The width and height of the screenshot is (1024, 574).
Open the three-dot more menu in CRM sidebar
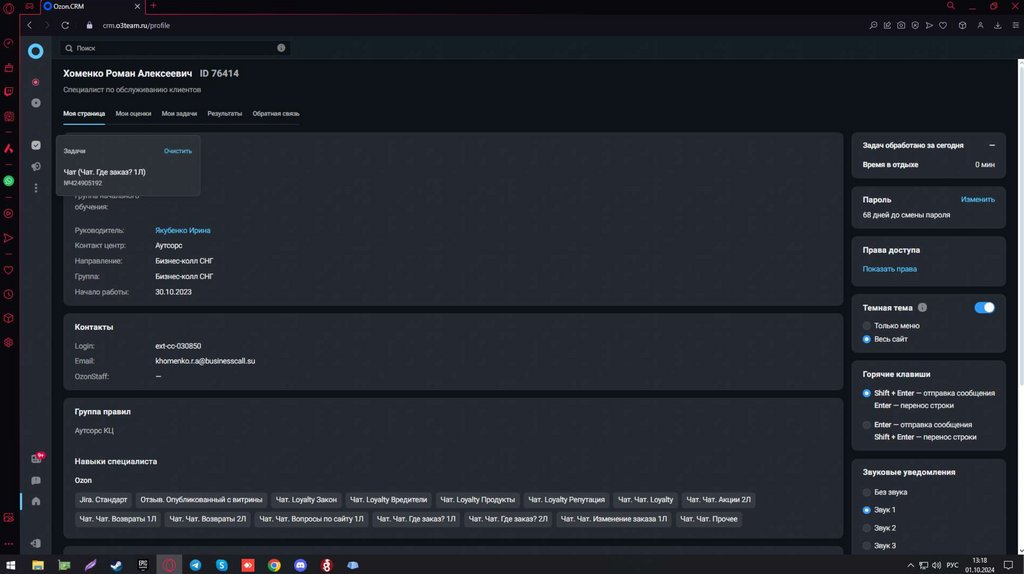pos(36,188)
